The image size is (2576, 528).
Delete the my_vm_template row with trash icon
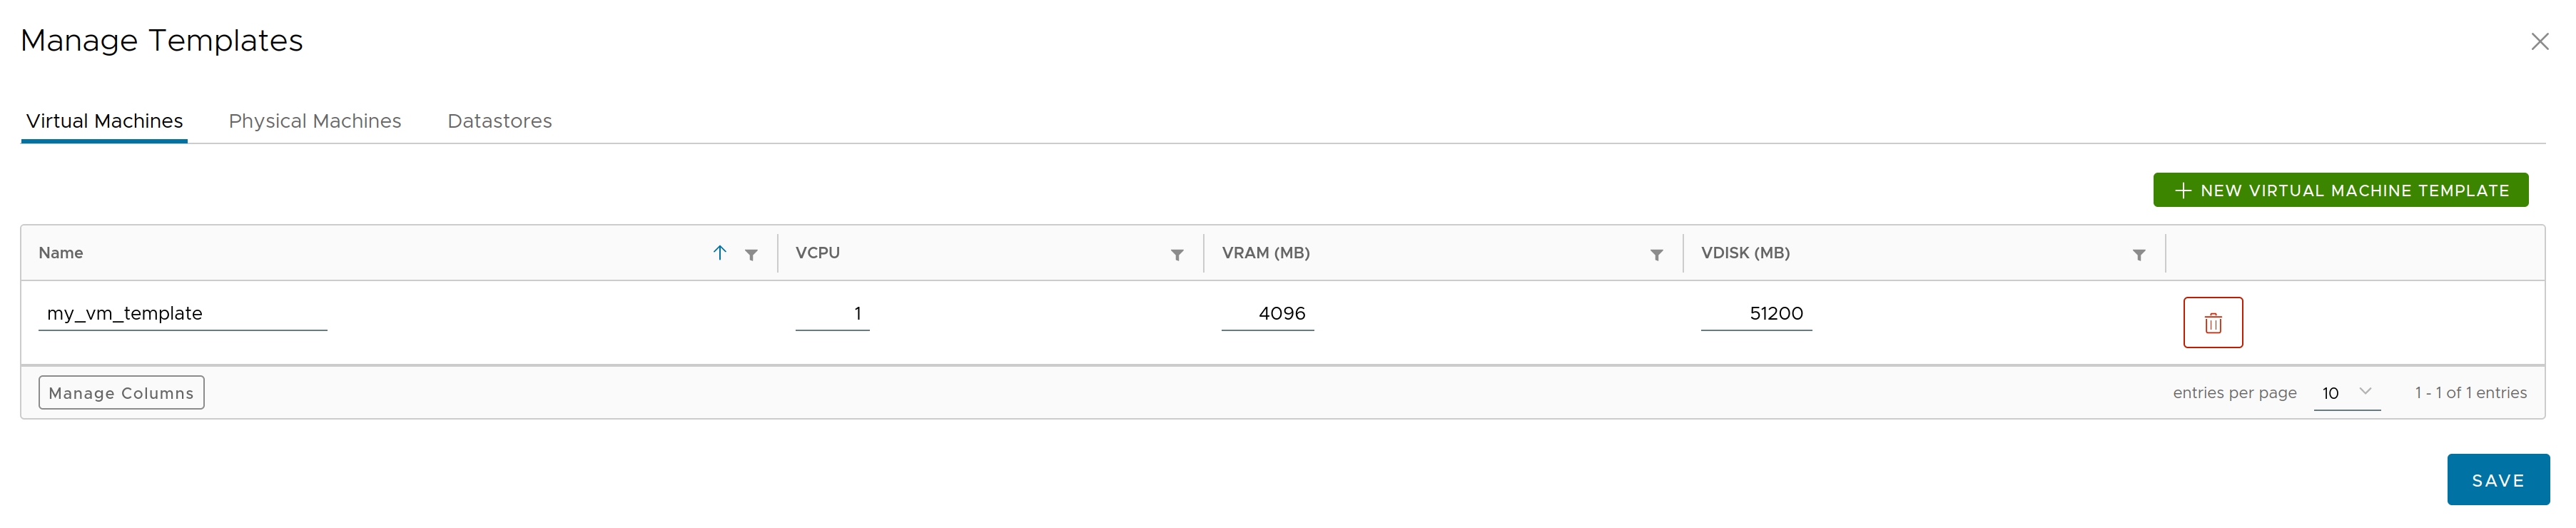(x=2212, y=322)
